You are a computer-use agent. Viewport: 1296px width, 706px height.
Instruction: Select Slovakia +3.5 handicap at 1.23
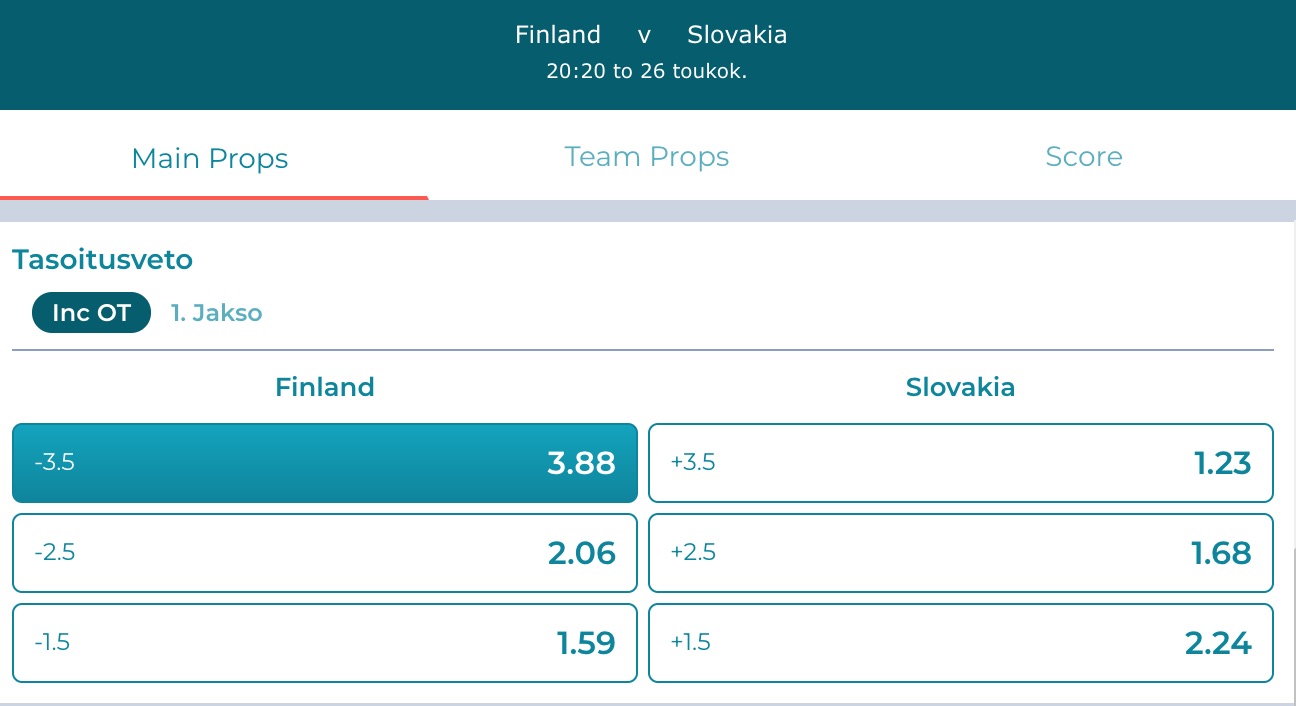pyautogui.click(x=960, y=463)
